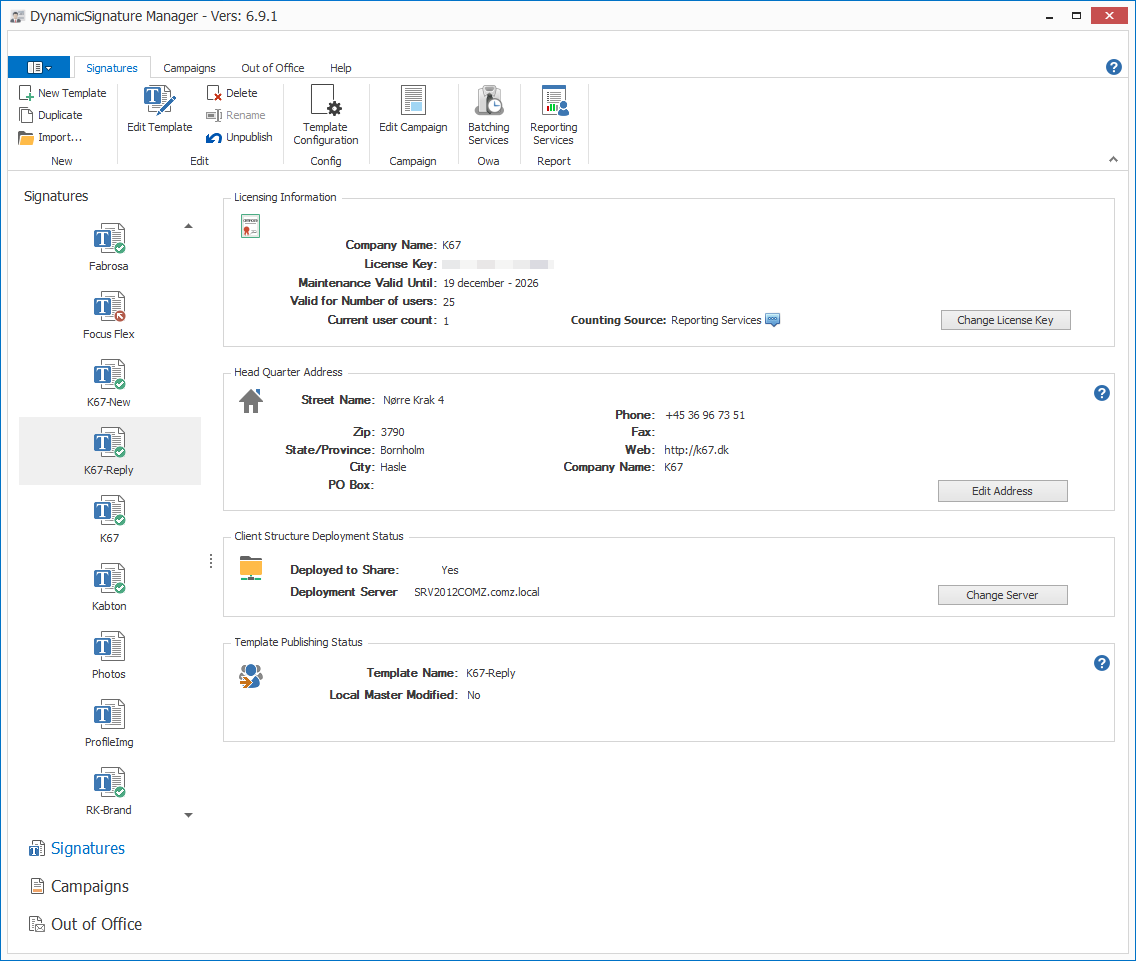This screenshot has height=961, width=1136.
Task: Open Import from the ribbon
Action: 51,137
